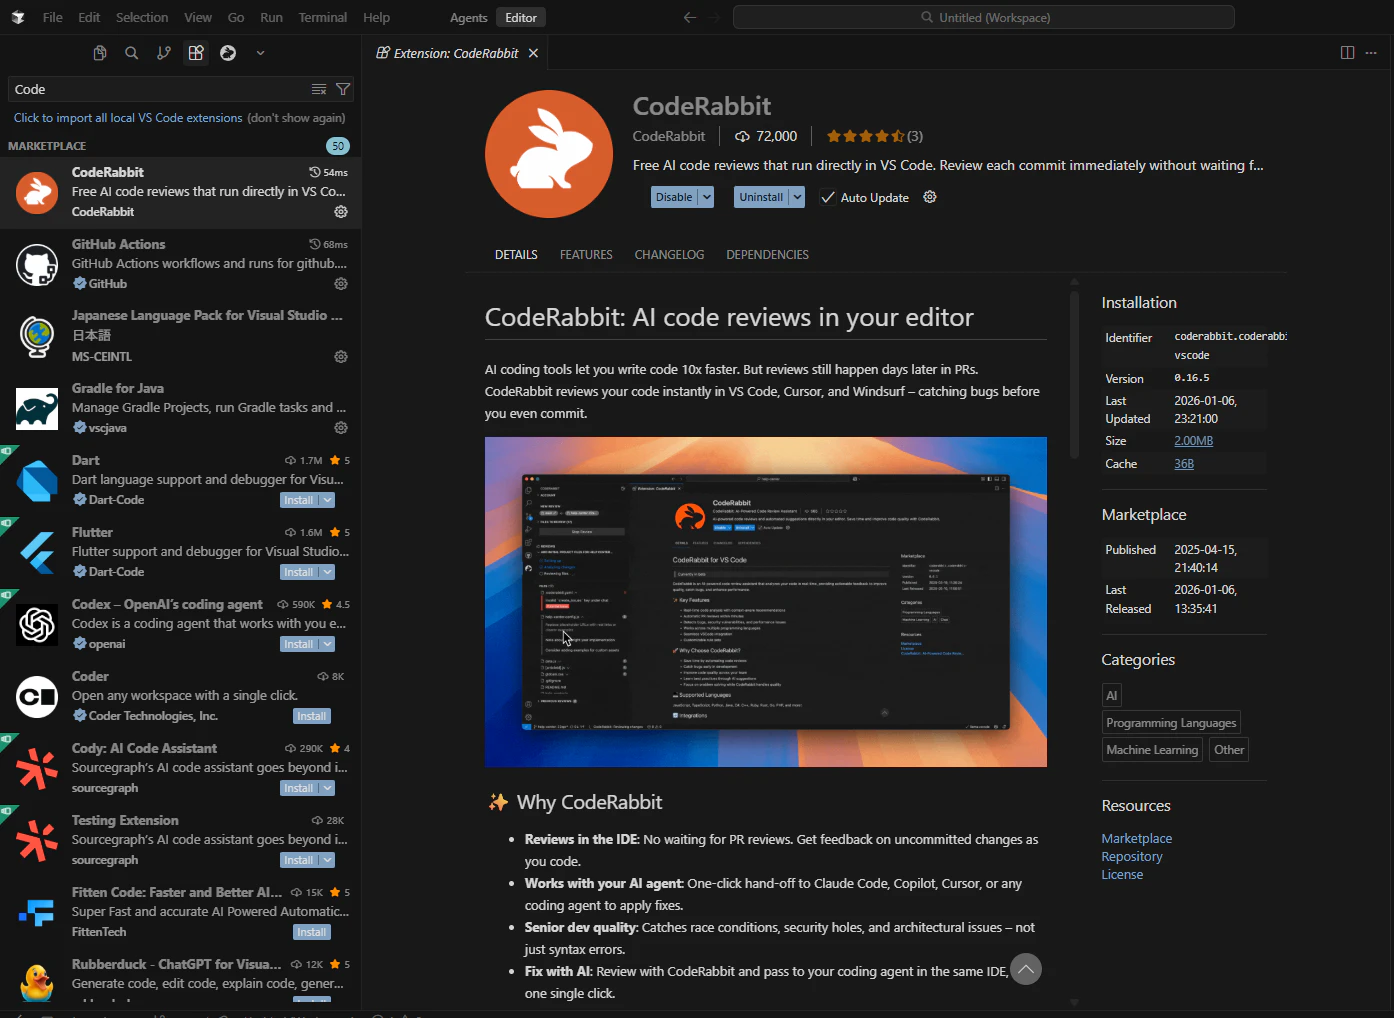
Task: Click the Uninstall button
Action: coord(761,197)
